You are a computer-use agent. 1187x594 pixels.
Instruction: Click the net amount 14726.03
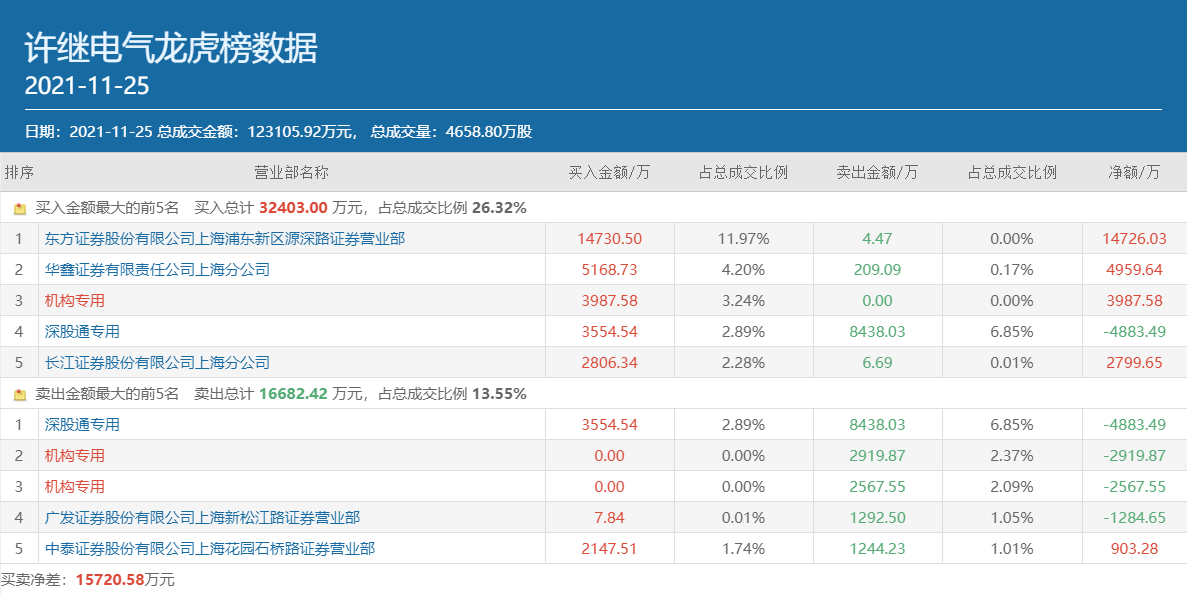click(x=1134, y=238)
